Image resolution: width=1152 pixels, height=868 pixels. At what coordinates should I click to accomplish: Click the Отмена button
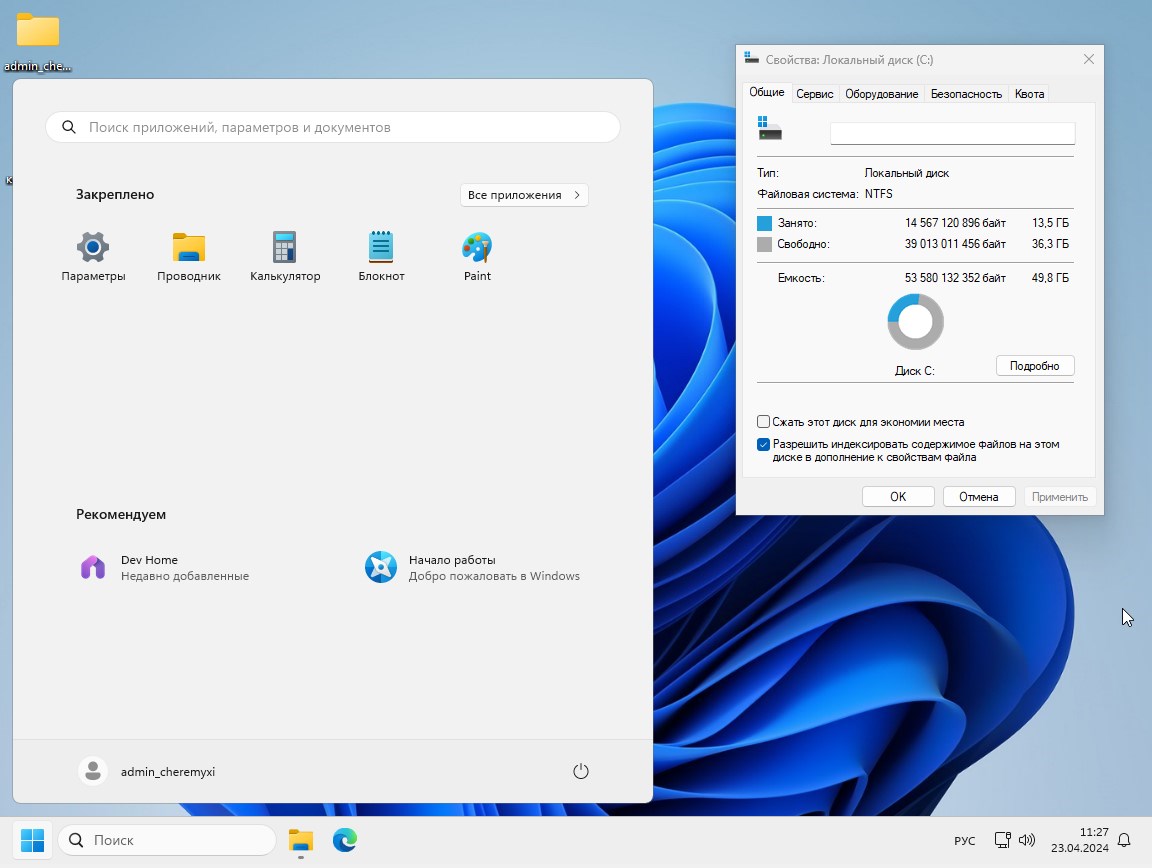(x=978, y=497)
